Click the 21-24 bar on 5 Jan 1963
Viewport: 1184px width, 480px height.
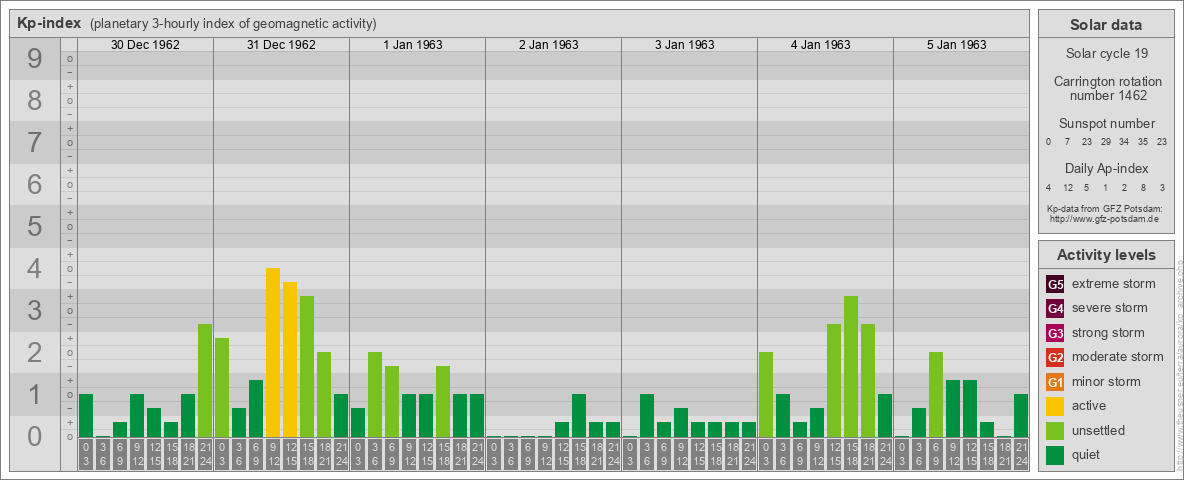pyautogui.click(x=1020, y=416)
